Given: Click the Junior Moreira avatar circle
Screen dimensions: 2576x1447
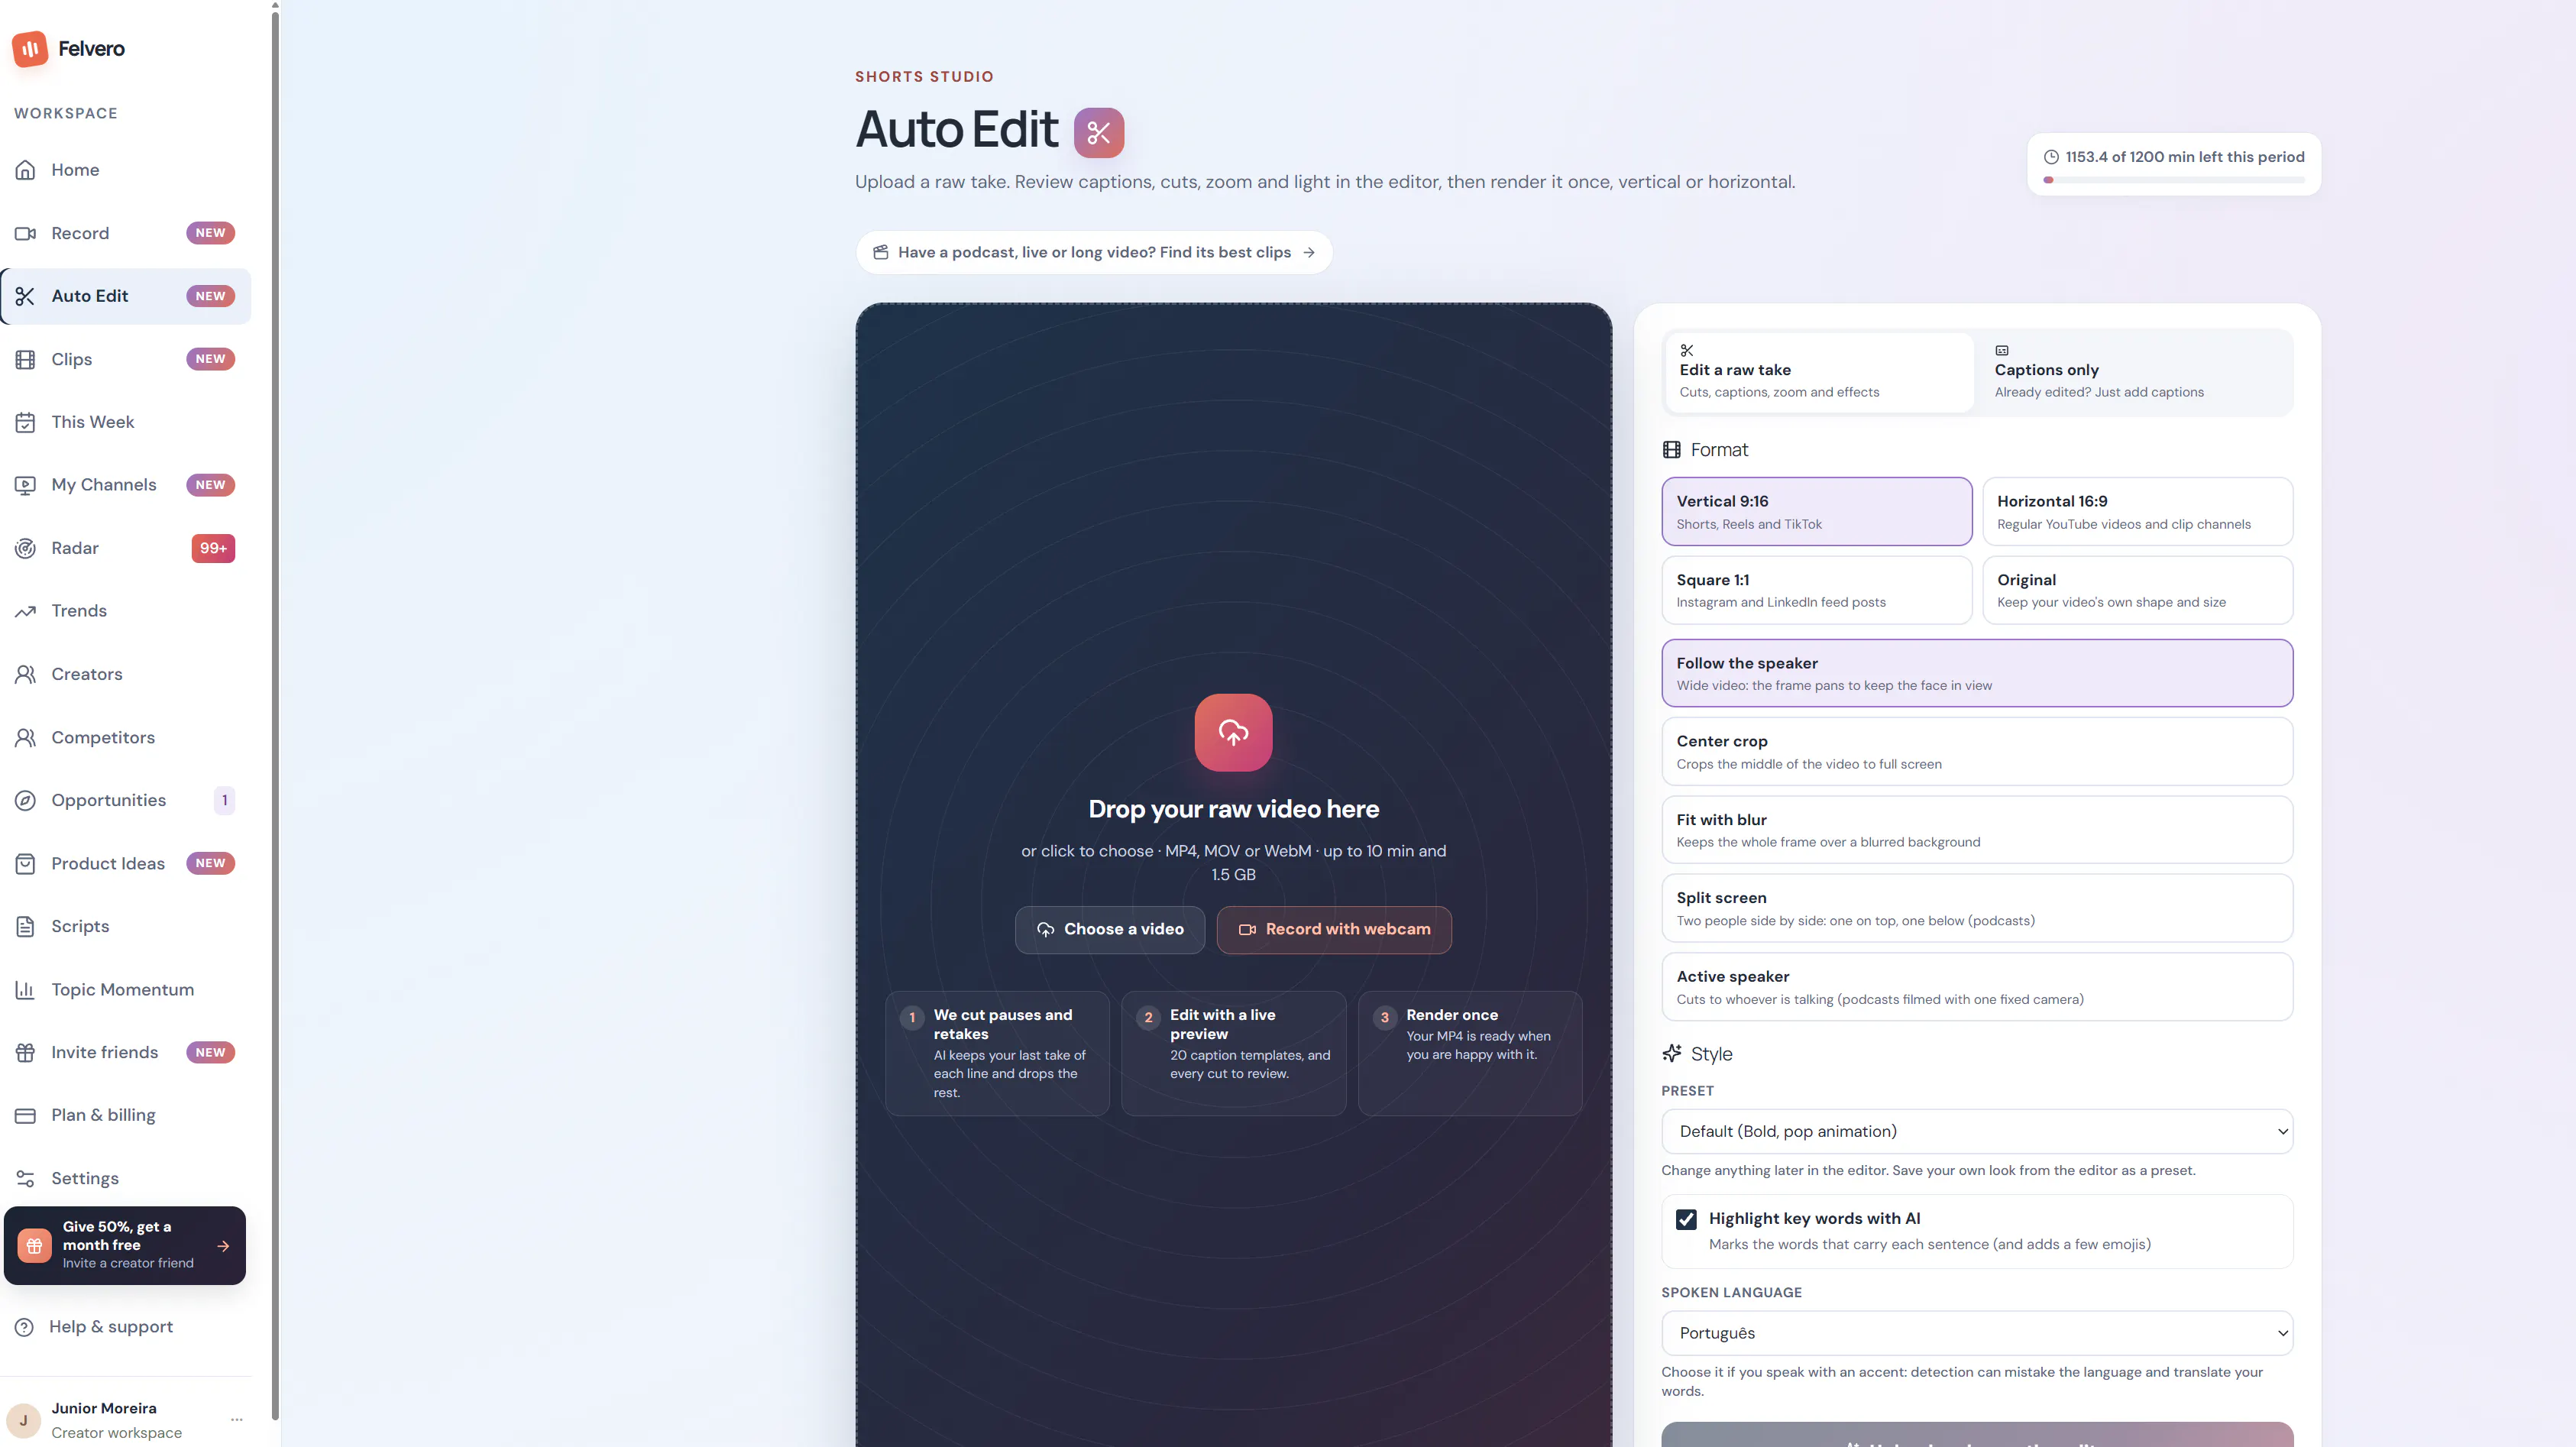Looking at the screenshot, I should coord(24,1420).
